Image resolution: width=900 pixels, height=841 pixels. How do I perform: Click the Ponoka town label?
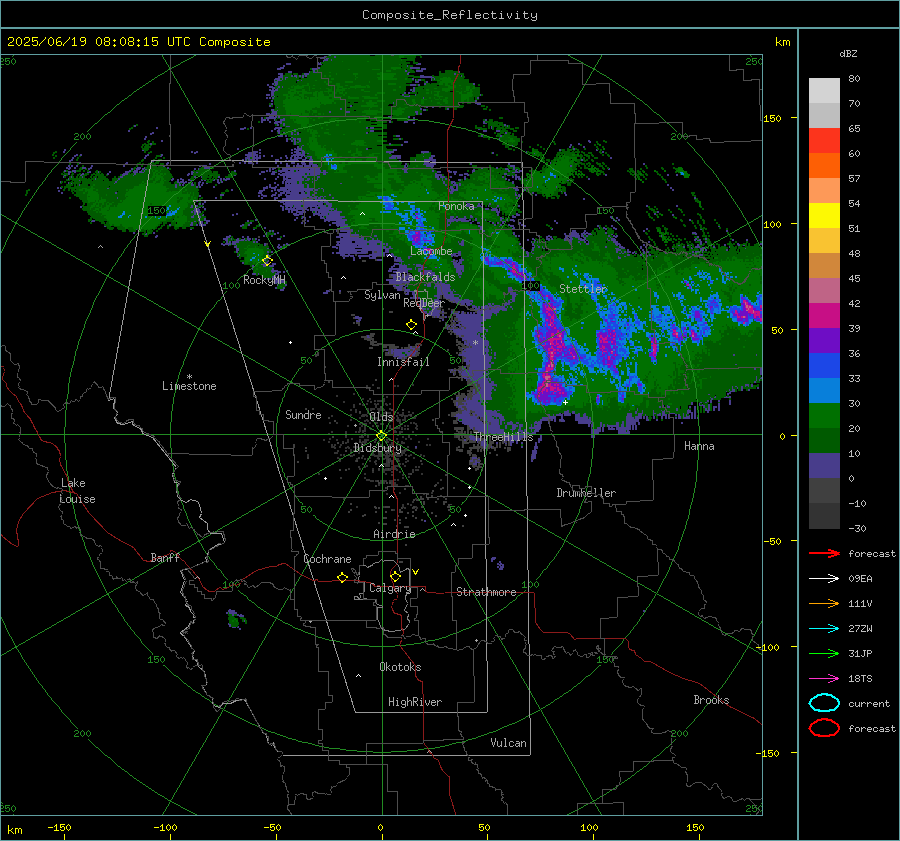(456, 206)
